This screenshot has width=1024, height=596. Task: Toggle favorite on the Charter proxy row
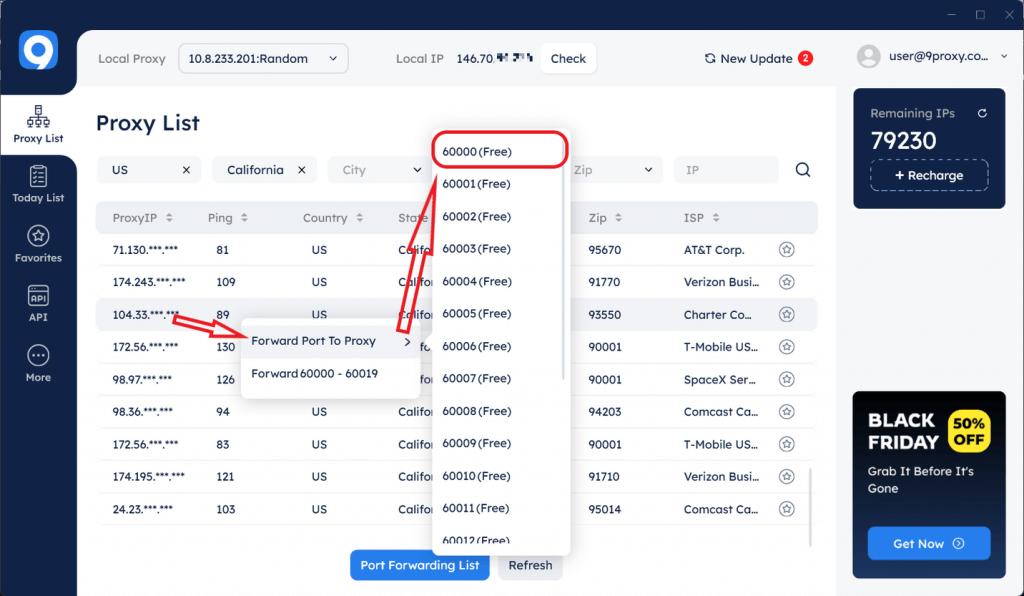tap(786, 314)
